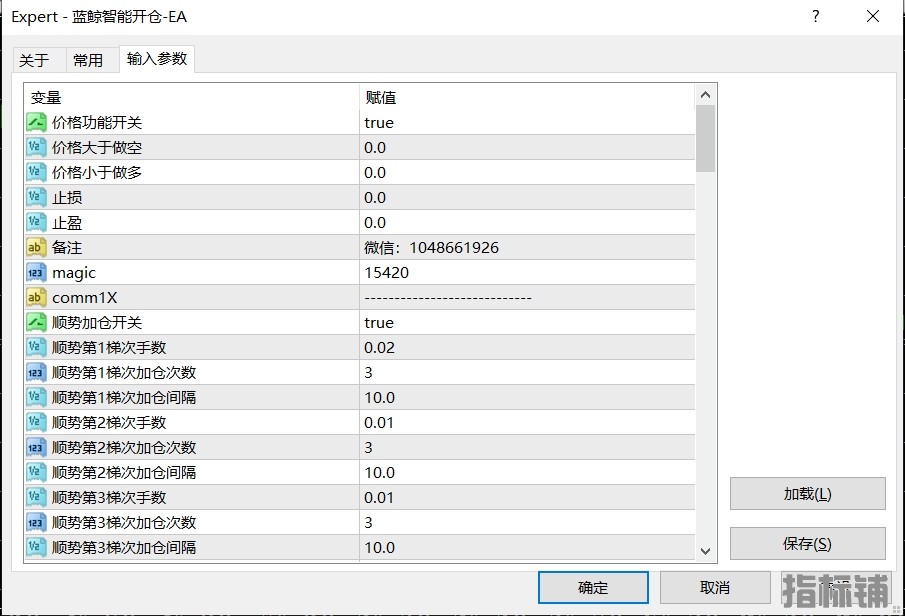
Task: Click the 0.01 value for 顺势第2梯次手数
Action: 527,423
